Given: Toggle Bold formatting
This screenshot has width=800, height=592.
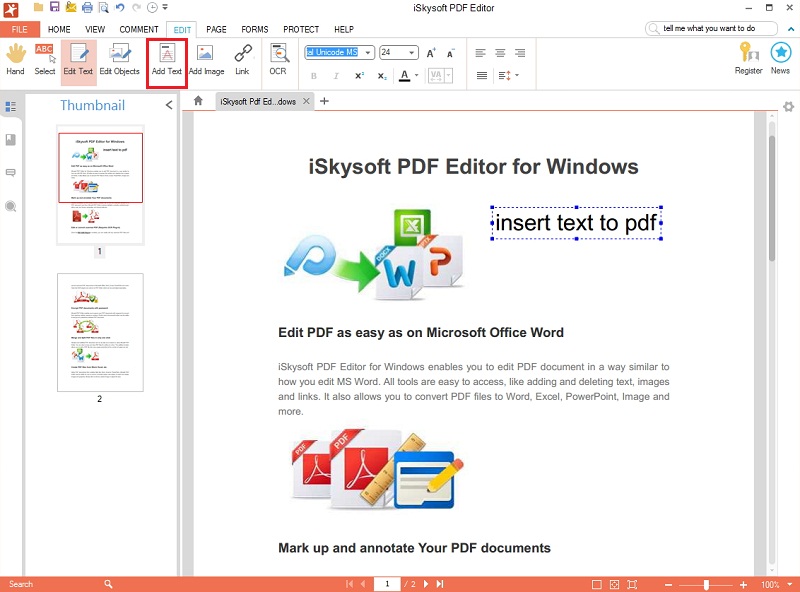Looking at the screenshot, I should click(314, 76).
